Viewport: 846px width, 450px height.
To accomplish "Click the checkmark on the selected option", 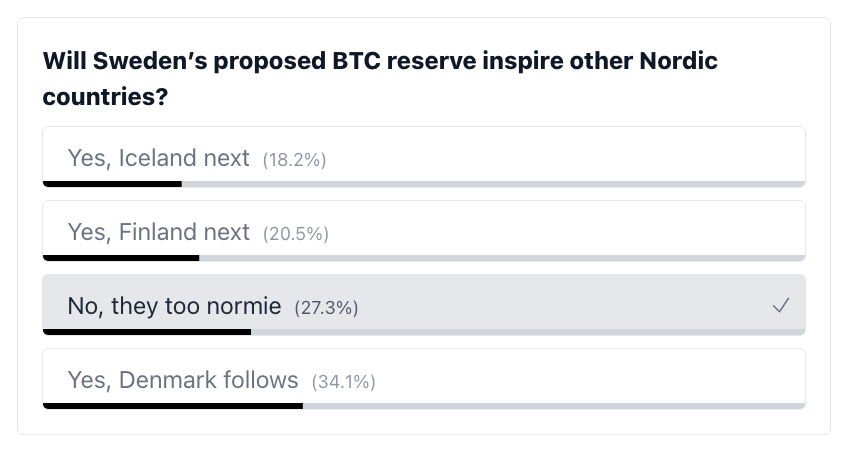I will (x=781, y=306).
